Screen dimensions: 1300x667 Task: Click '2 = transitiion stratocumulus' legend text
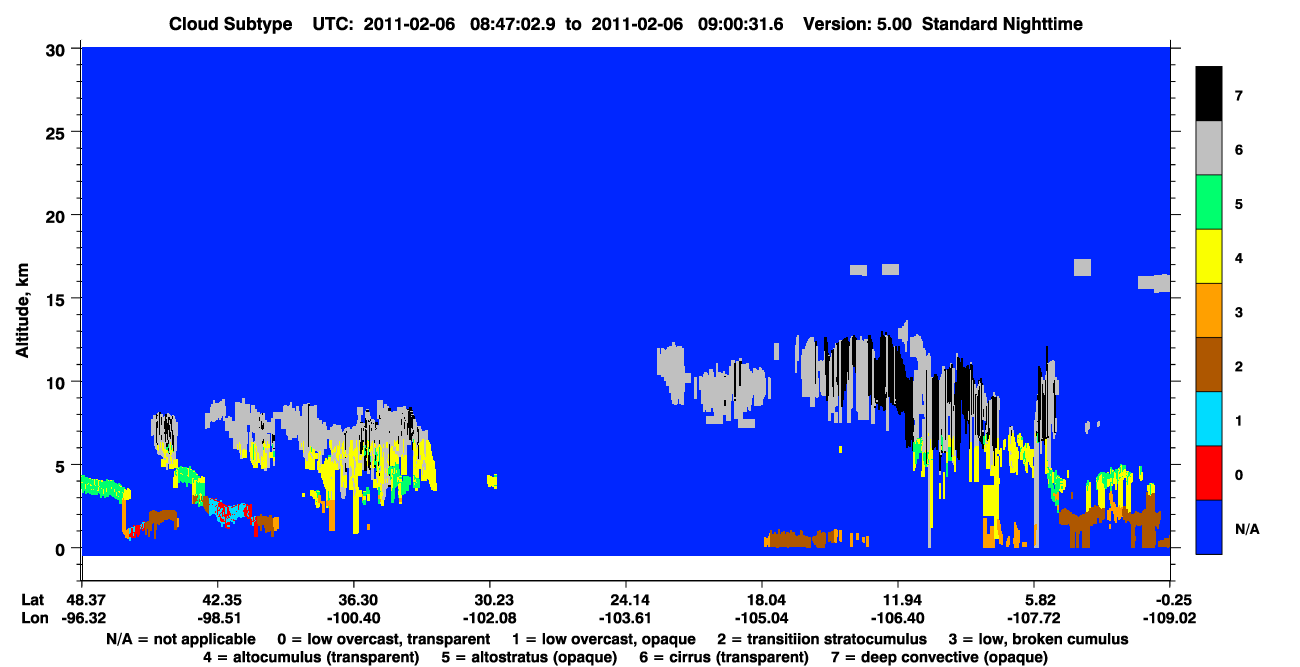(x=822, y=639)
